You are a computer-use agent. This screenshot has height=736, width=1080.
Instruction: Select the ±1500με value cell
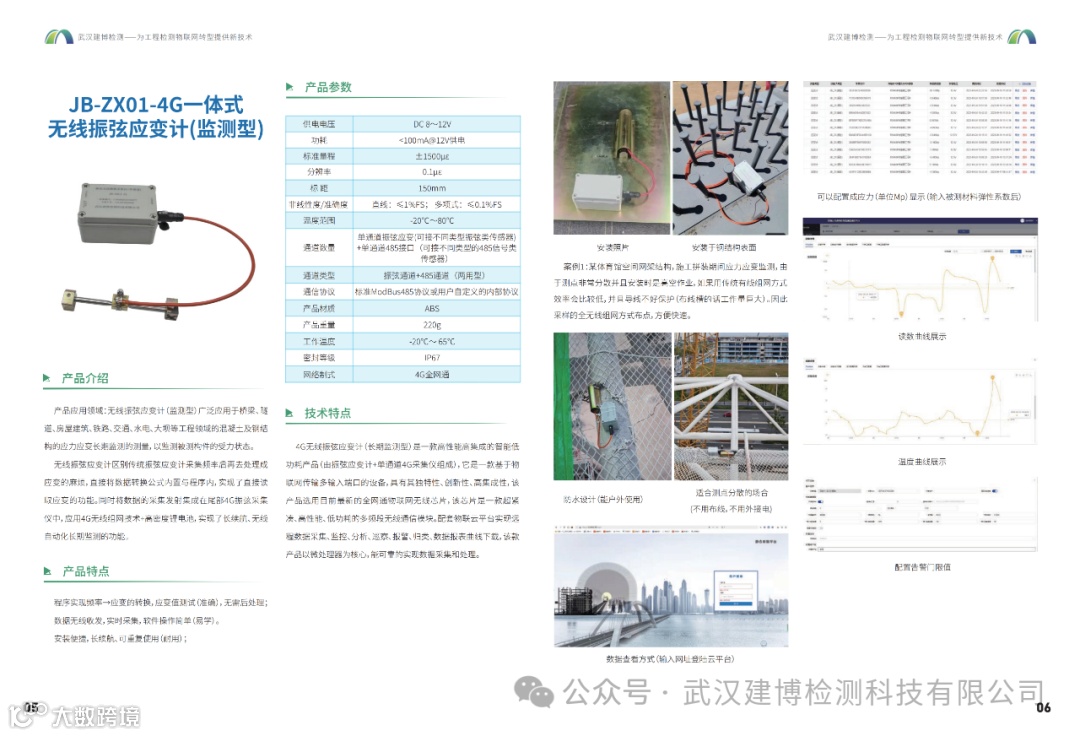(437, 156)
